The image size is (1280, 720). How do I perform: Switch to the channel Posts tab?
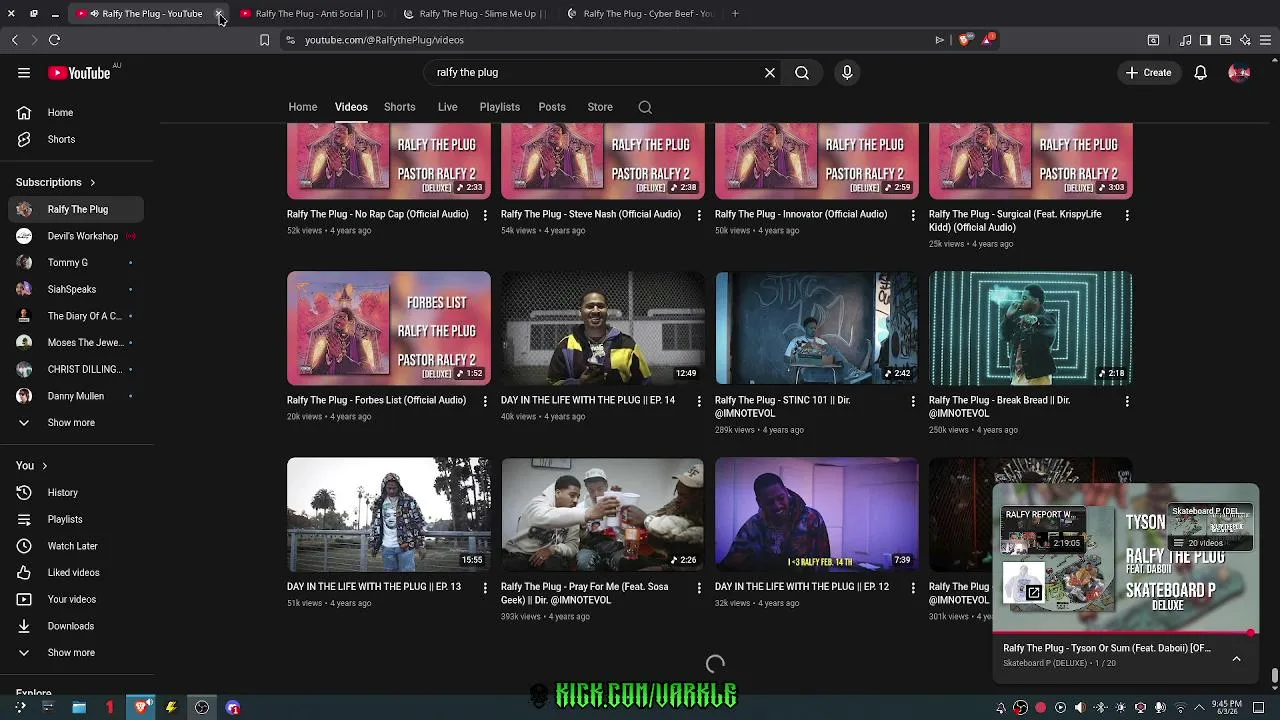(552, 107)
